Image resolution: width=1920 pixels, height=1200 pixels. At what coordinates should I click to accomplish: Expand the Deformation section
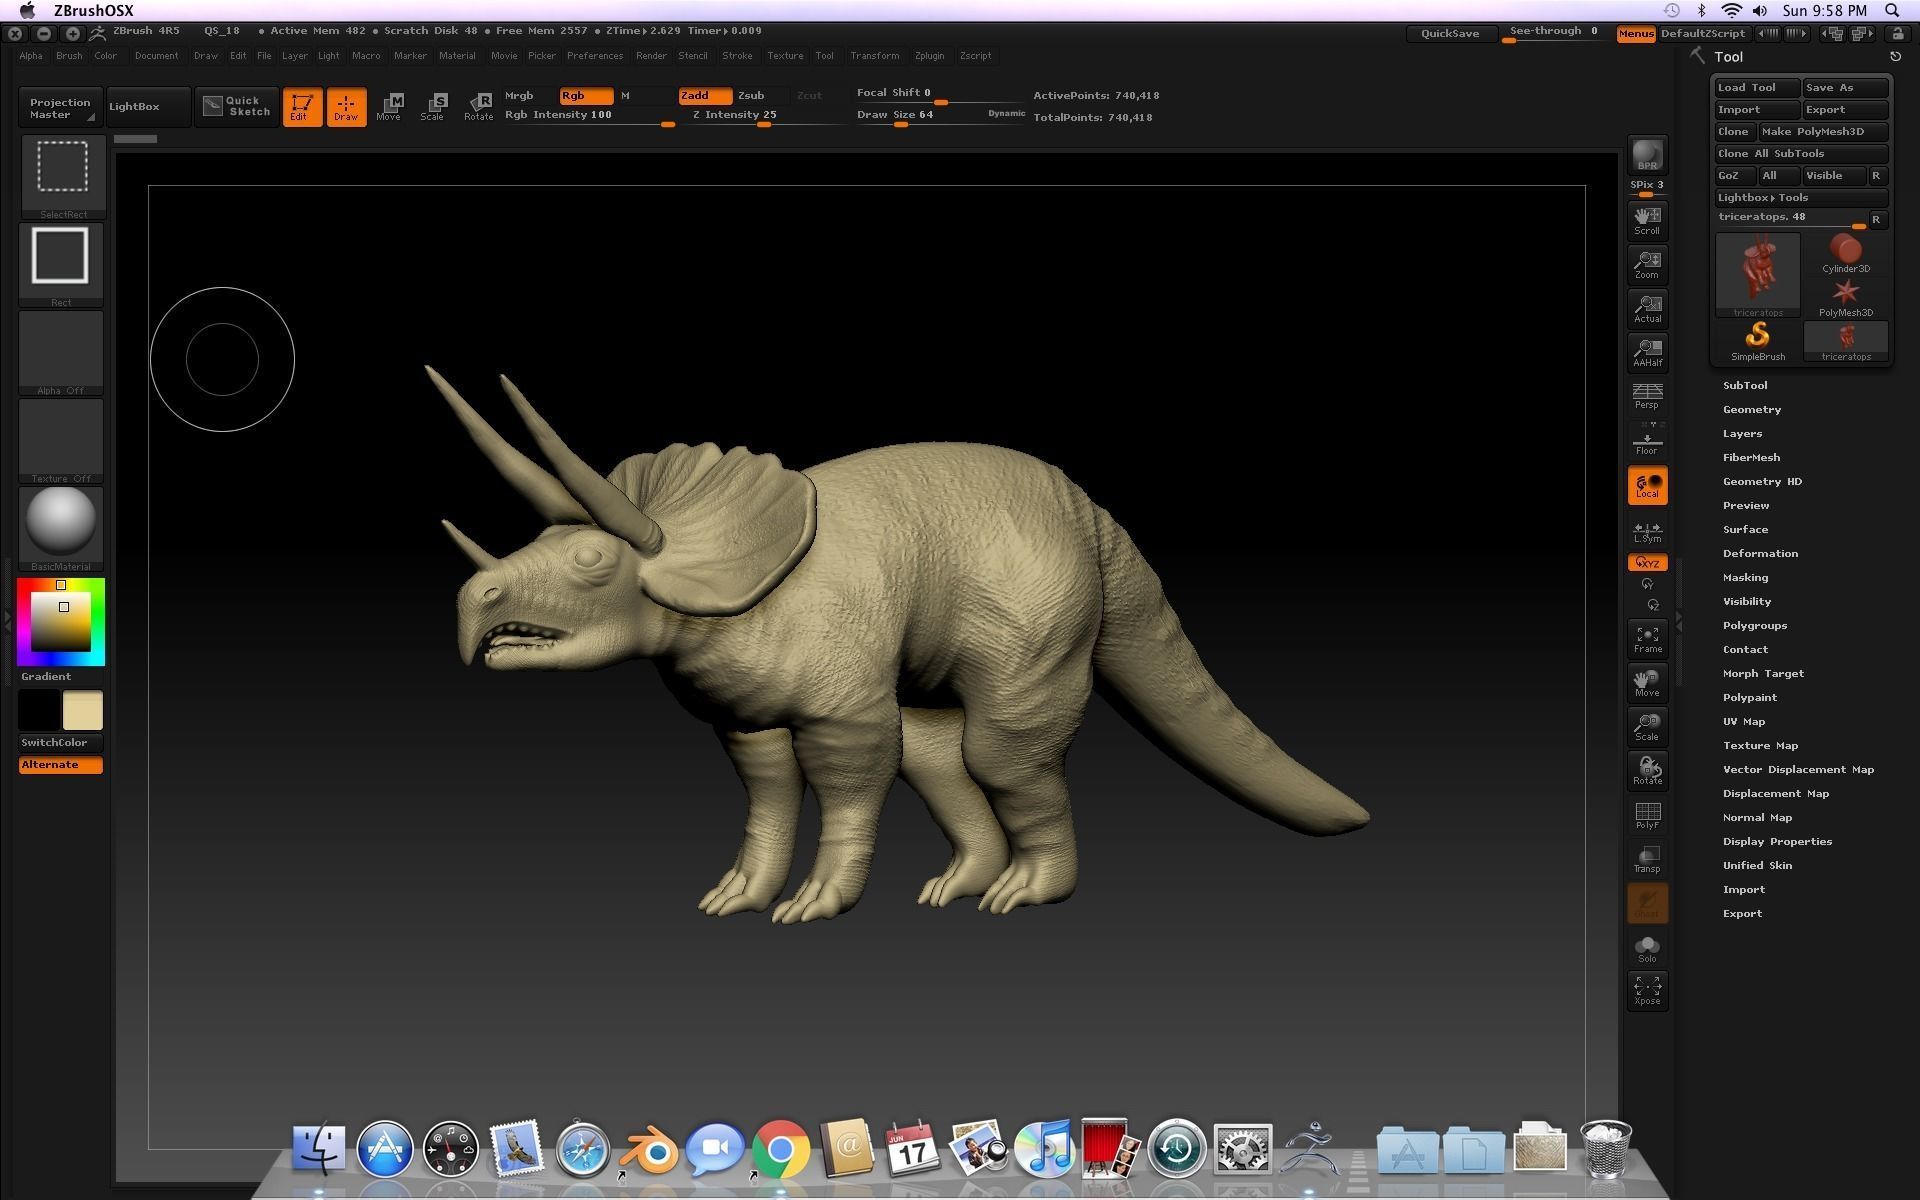coord(1760,553)
